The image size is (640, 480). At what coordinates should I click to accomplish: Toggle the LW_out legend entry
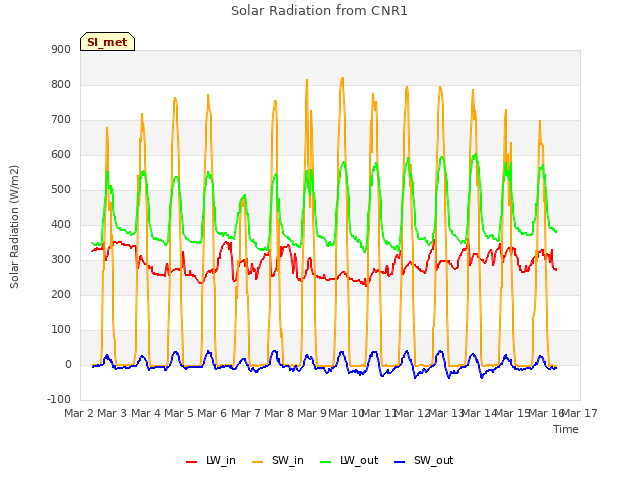(x=349, y=460)
